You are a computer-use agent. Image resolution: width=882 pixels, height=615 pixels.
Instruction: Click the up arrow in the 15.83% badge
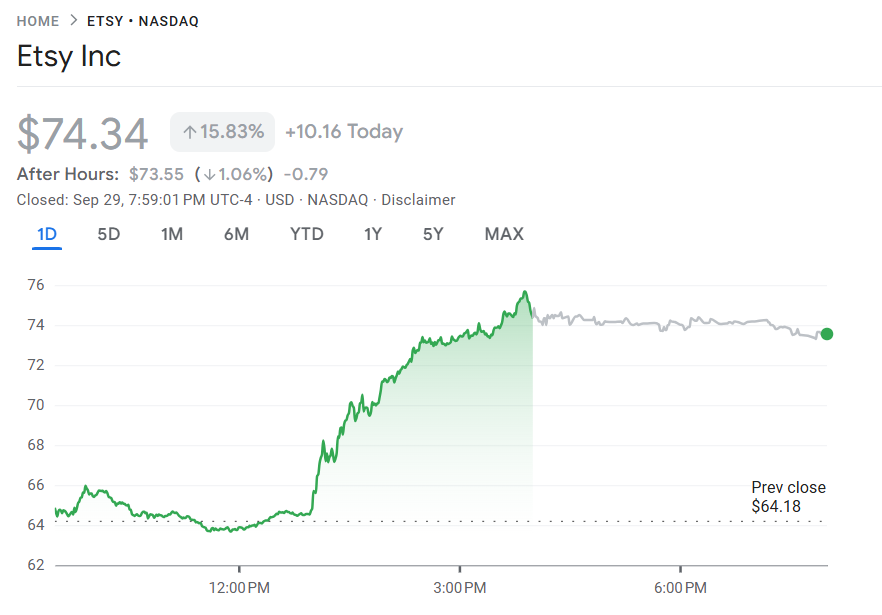(x=189, y=132)
